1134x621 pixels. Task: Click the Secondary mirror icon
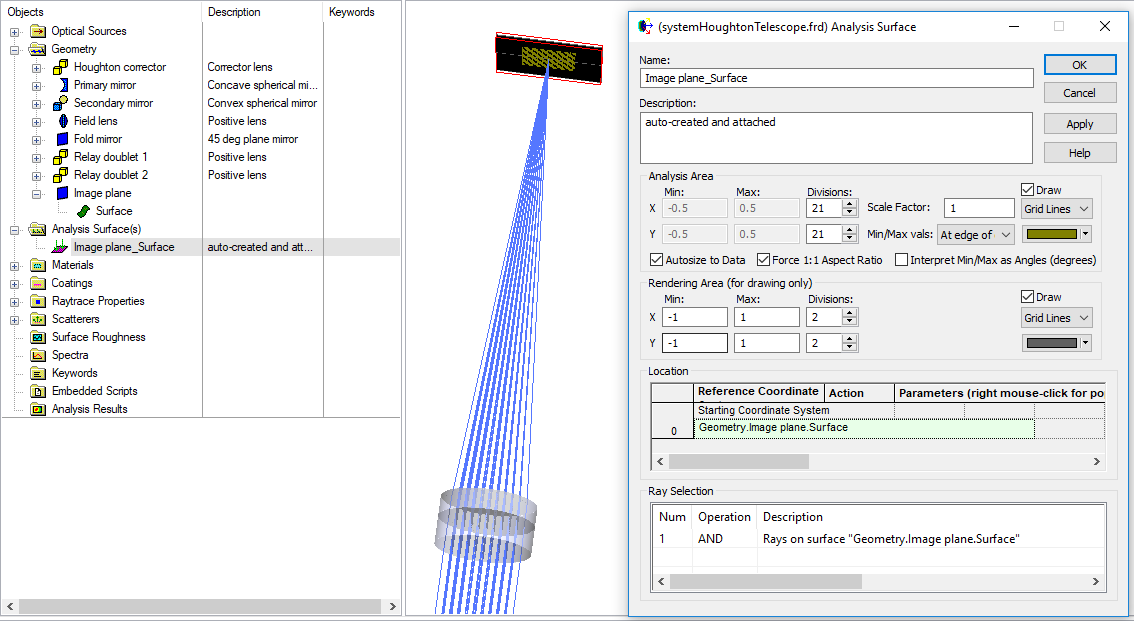60,103
